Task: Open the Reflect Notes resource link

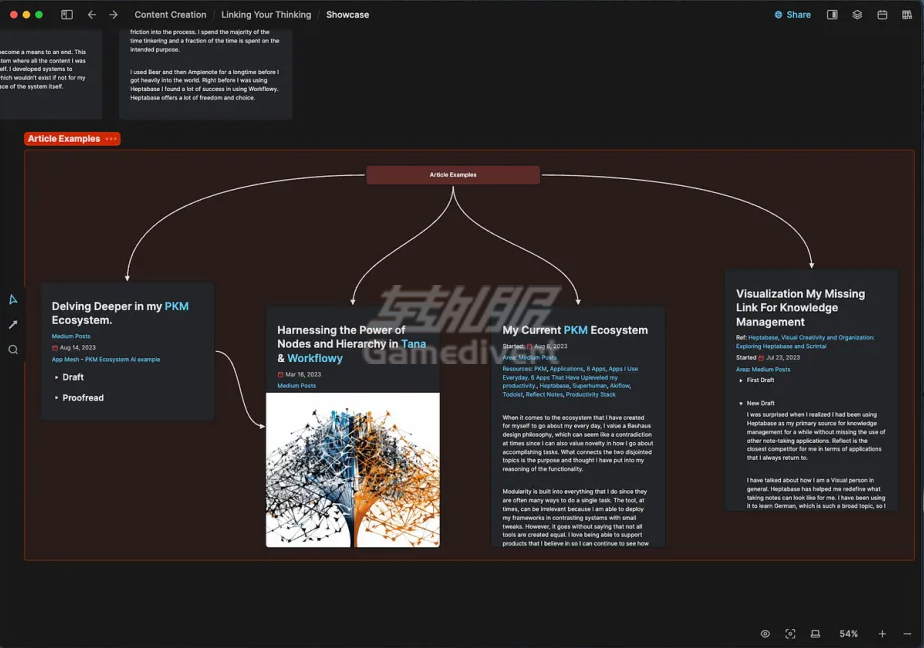Action: tap(544, 395)
